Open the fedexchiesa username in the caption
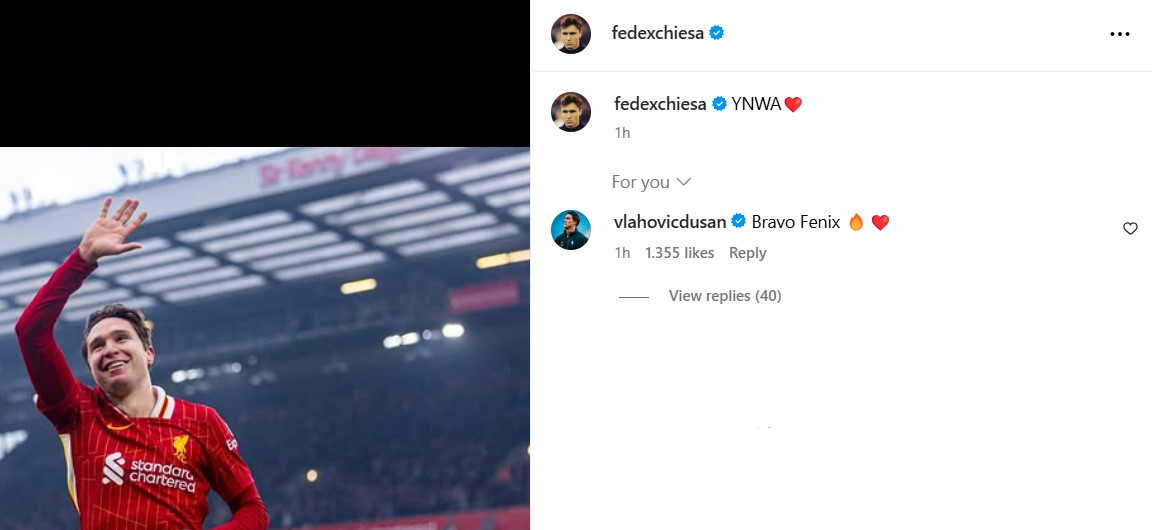 [x=659, y=104]
